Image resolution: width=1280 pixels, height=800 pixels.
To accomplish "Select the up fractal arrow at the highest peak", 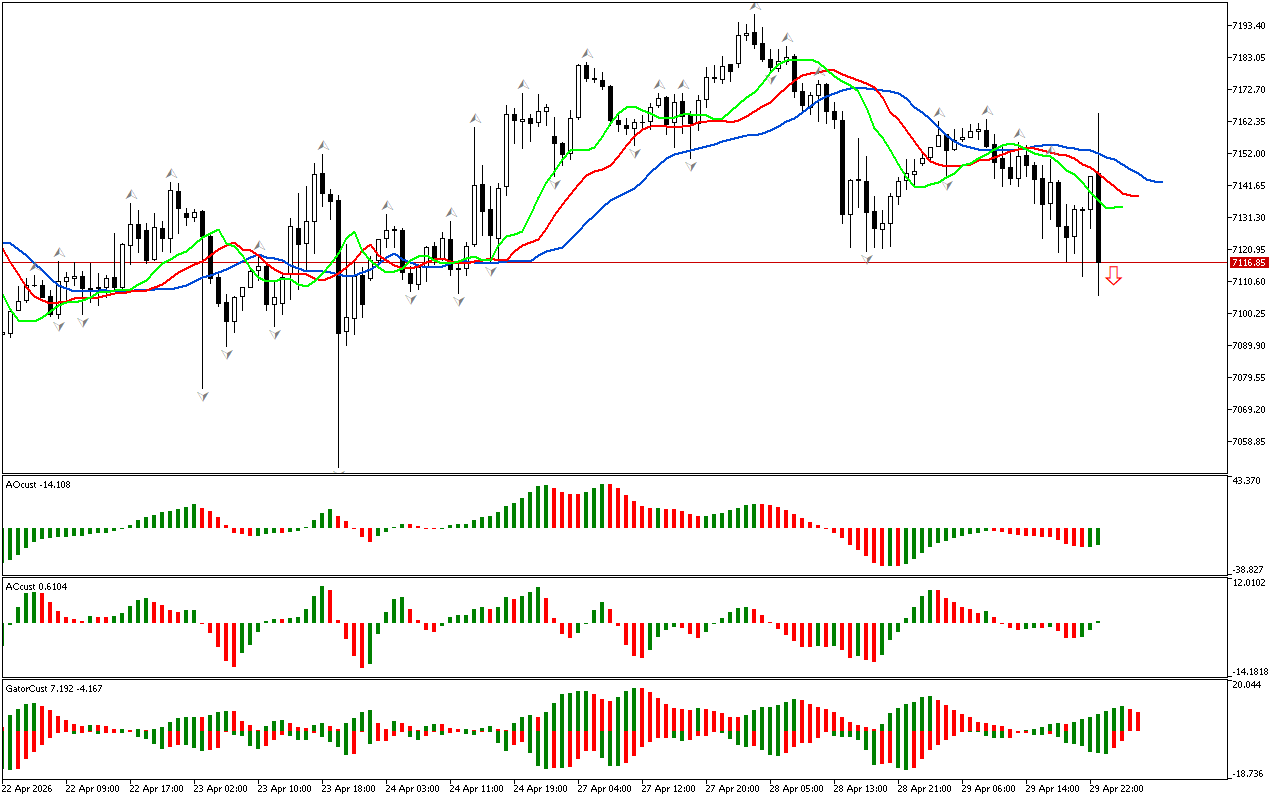I will pos(756,8).
